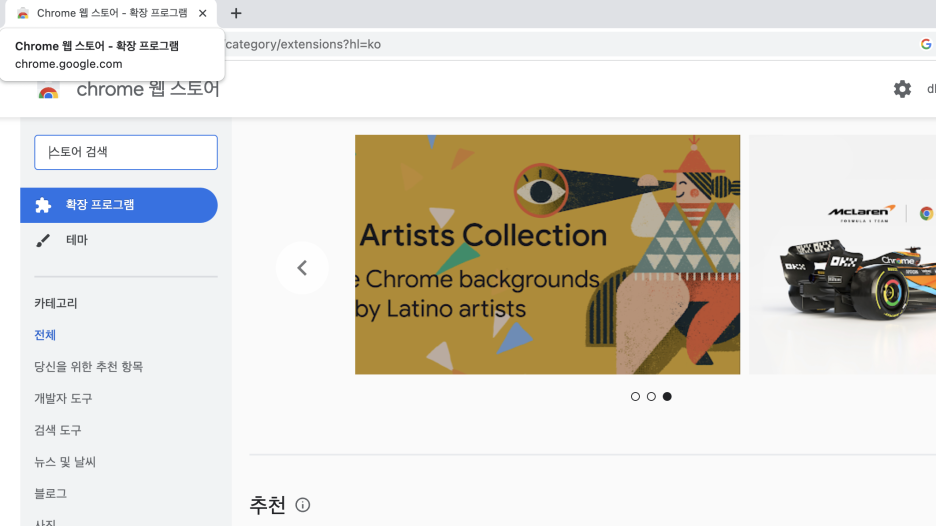Screen dimensions: 936x526
Task: Focus the 스토어 검색 search field
Action: [x=126, y=152]
